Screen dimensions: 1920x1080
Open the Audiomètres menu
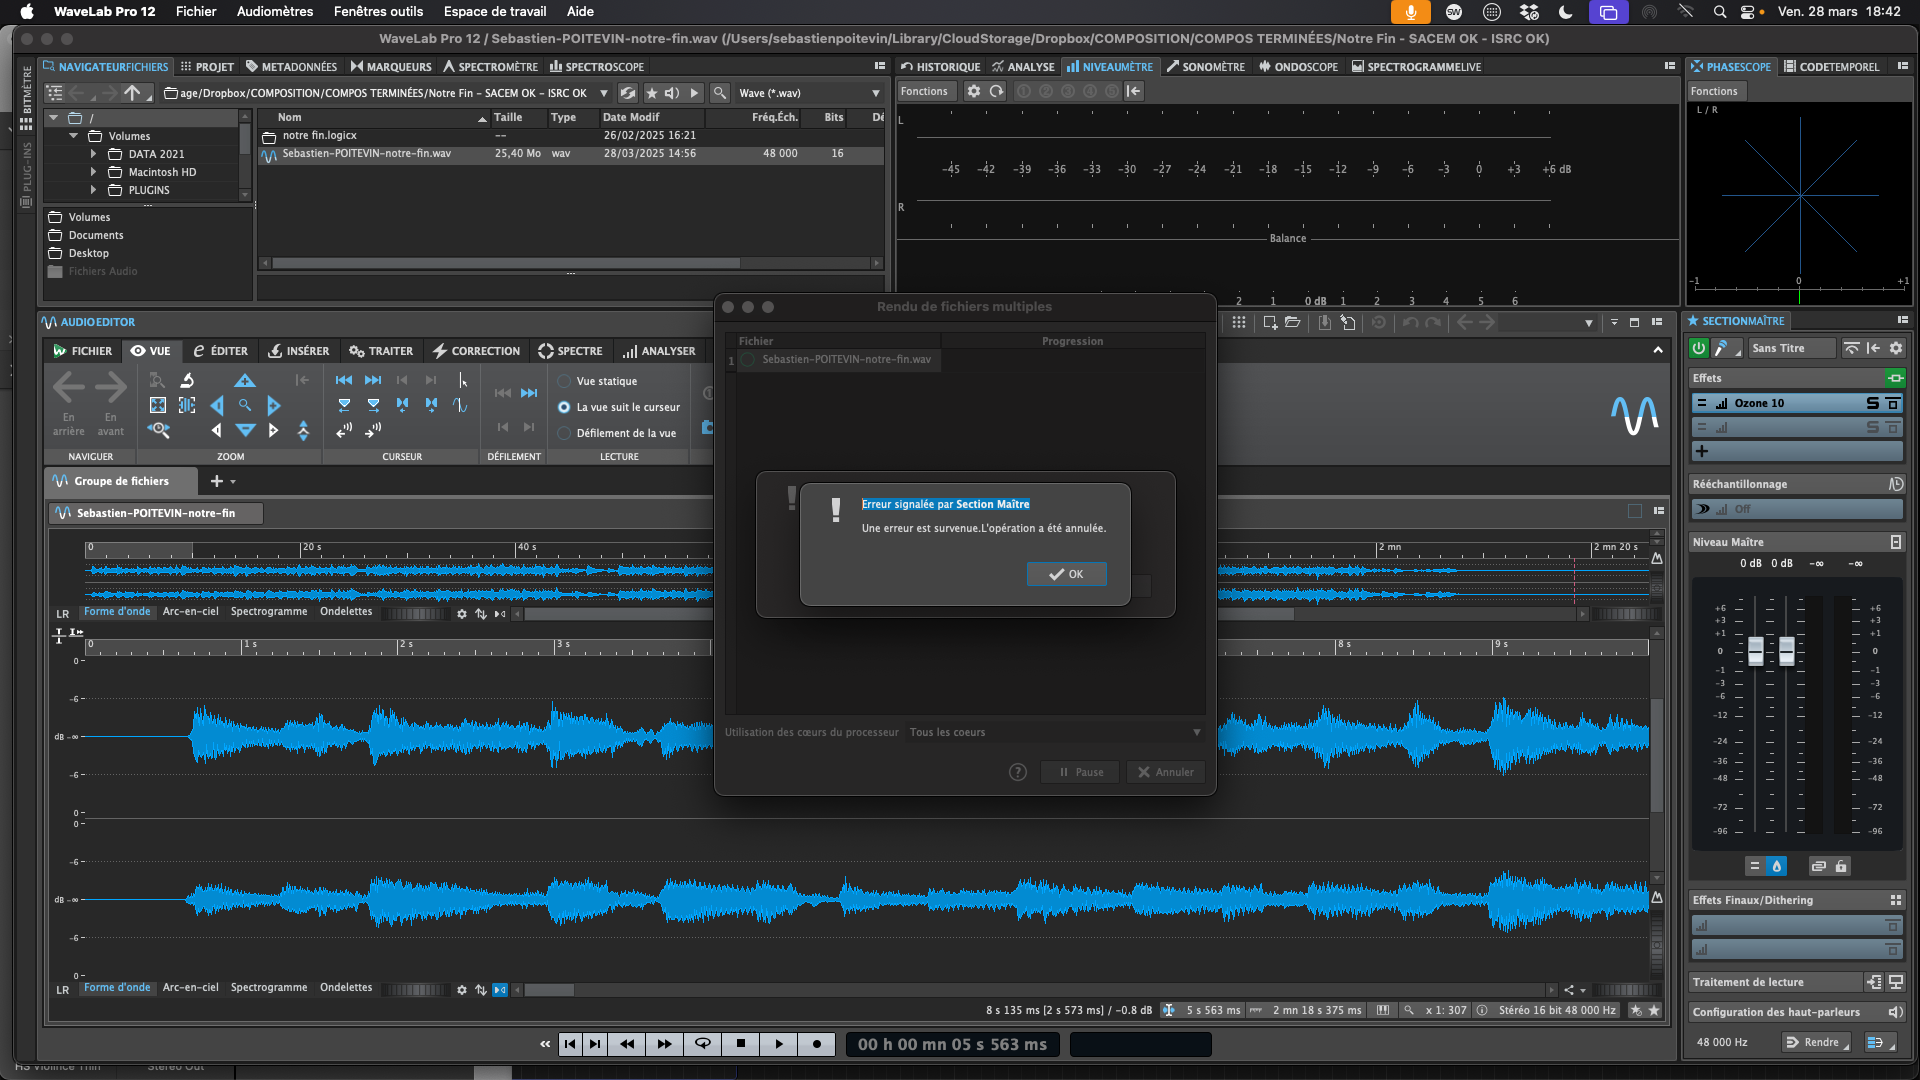tap(274, 11)
